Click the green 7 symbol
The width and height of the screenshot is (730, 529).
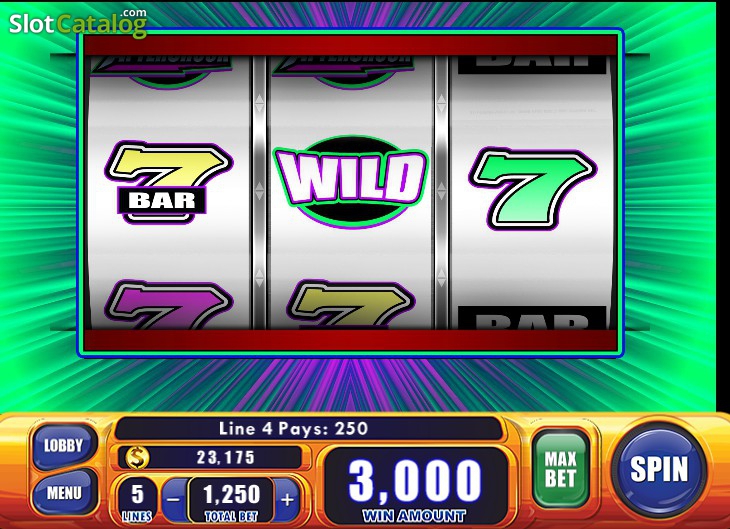(x=533, y=188)
